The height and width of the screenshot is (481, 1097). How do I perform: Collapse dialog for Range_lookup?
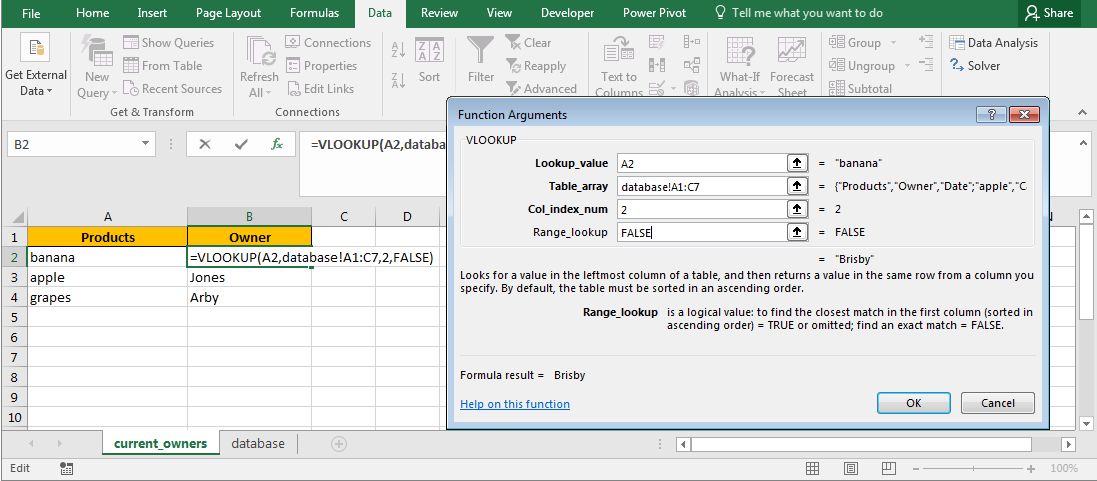point(797,232)
